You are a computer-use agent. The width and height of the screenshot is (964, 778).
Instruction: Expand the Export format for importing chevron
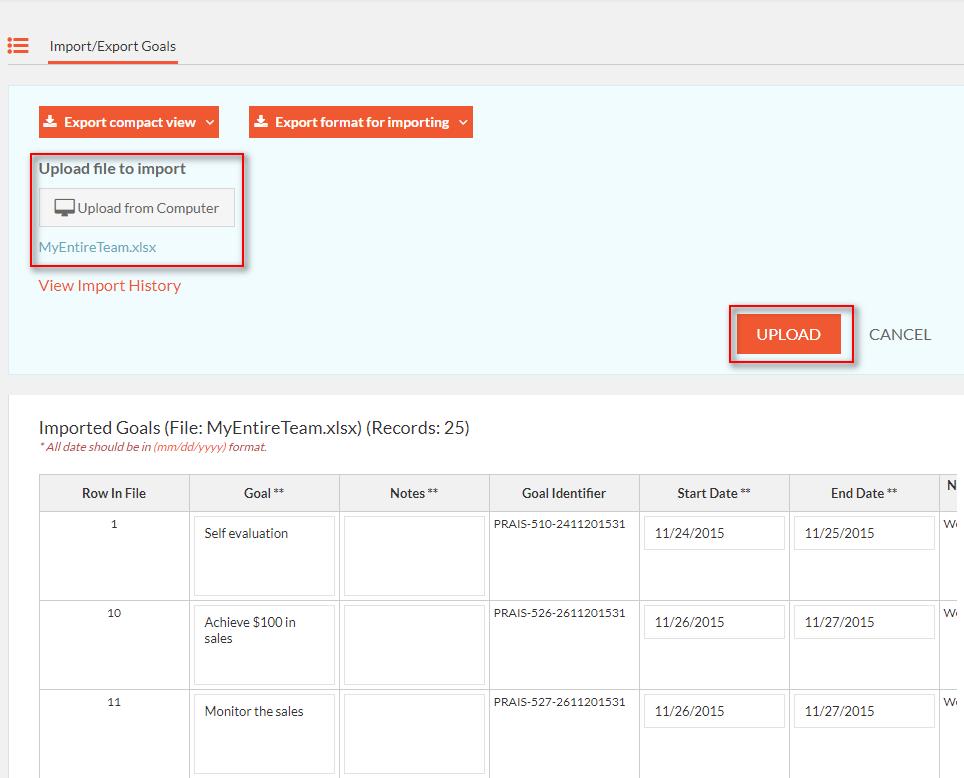[x=464, y=122]
